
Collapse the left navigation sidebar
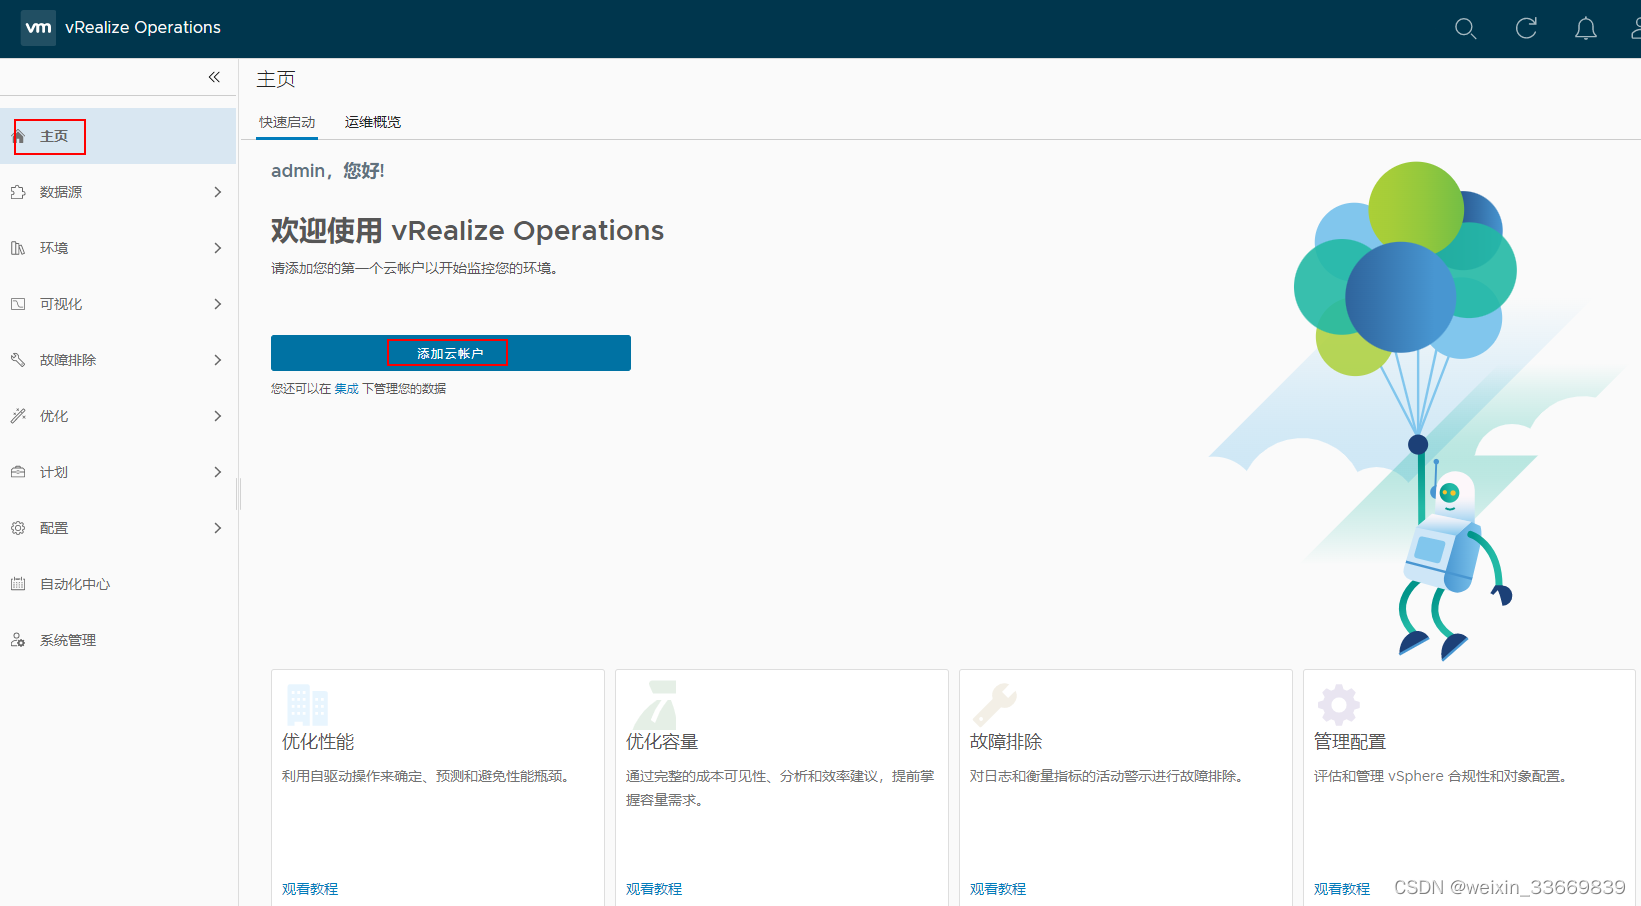point(214,77)
